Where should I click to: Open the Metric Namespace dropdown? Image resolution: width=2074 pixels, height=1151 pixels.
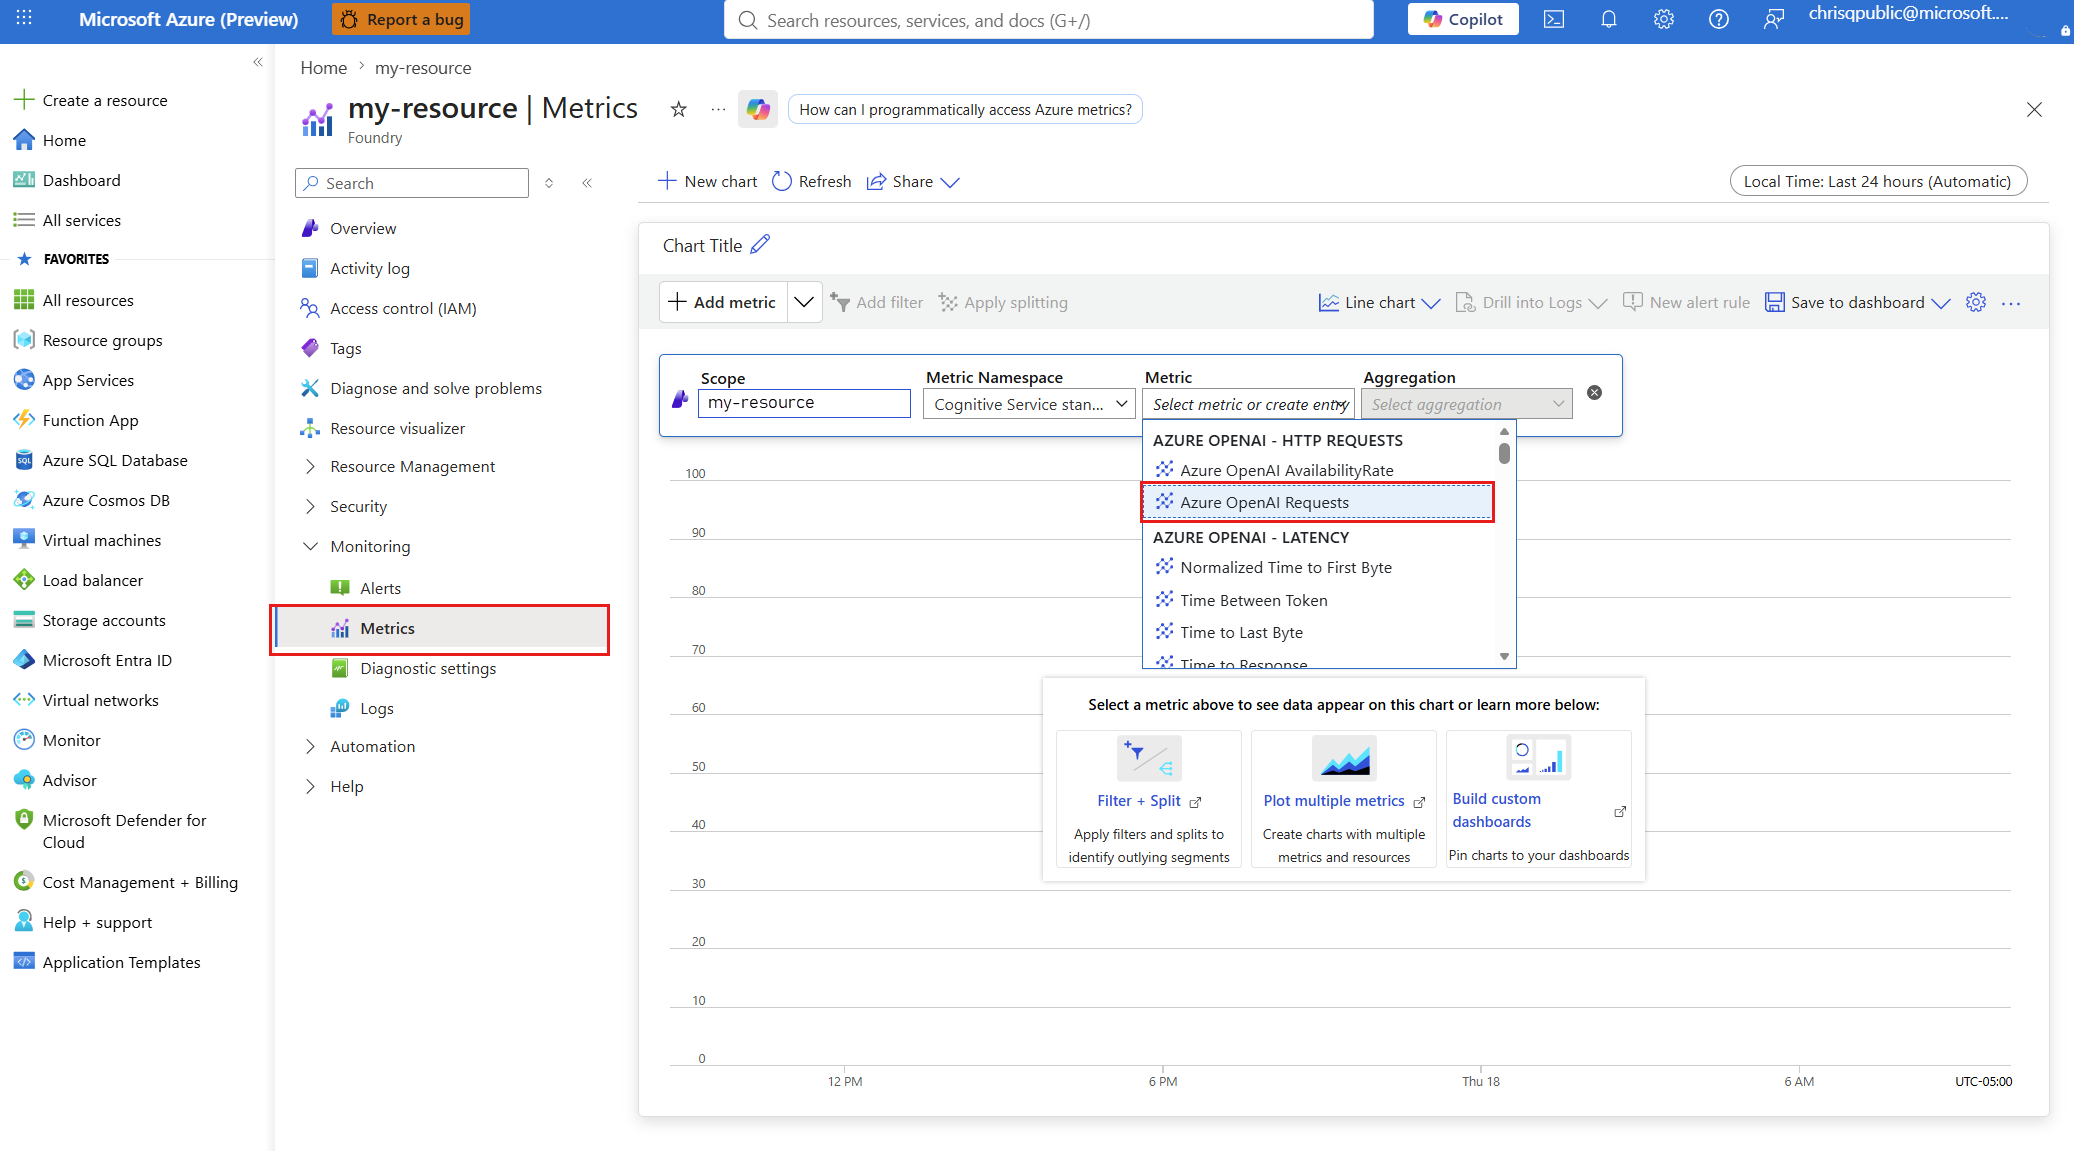[1029, 404]
